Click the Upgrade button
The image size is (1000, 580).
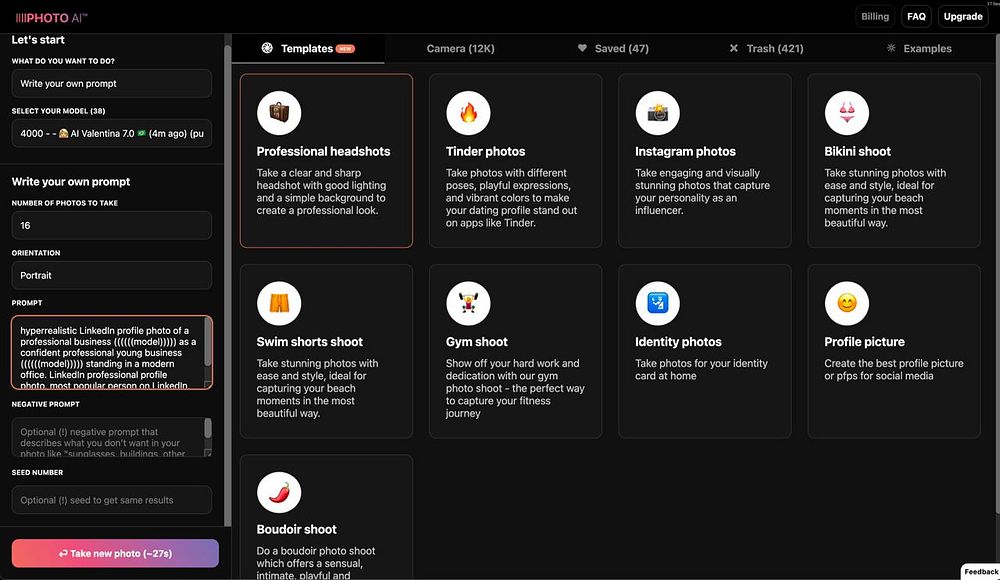962,17
